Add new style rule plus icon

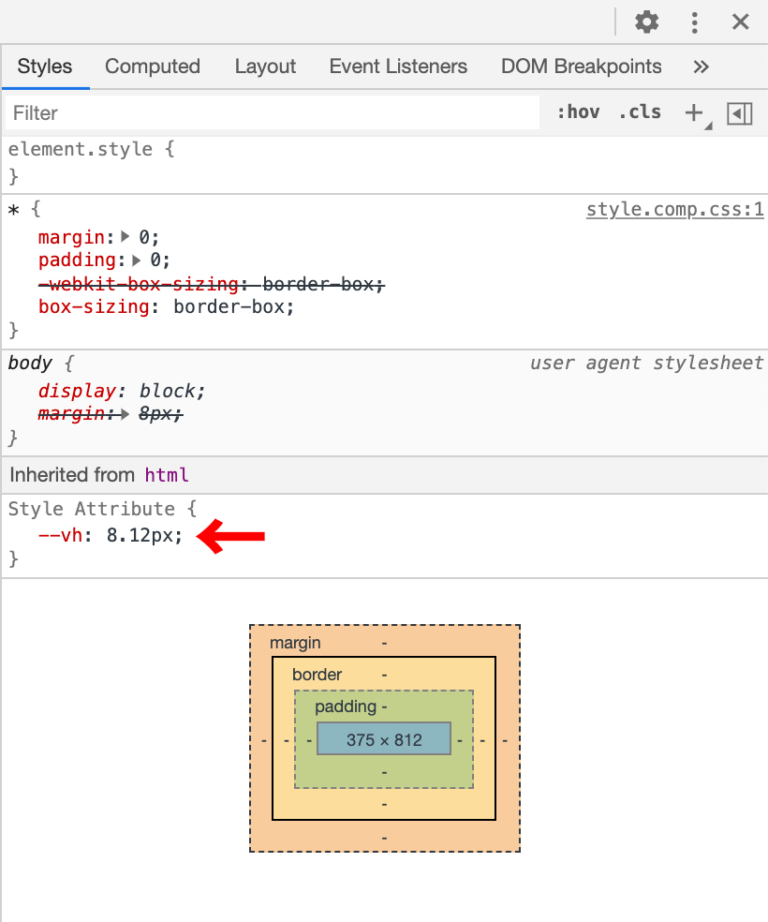pos(694,113)
